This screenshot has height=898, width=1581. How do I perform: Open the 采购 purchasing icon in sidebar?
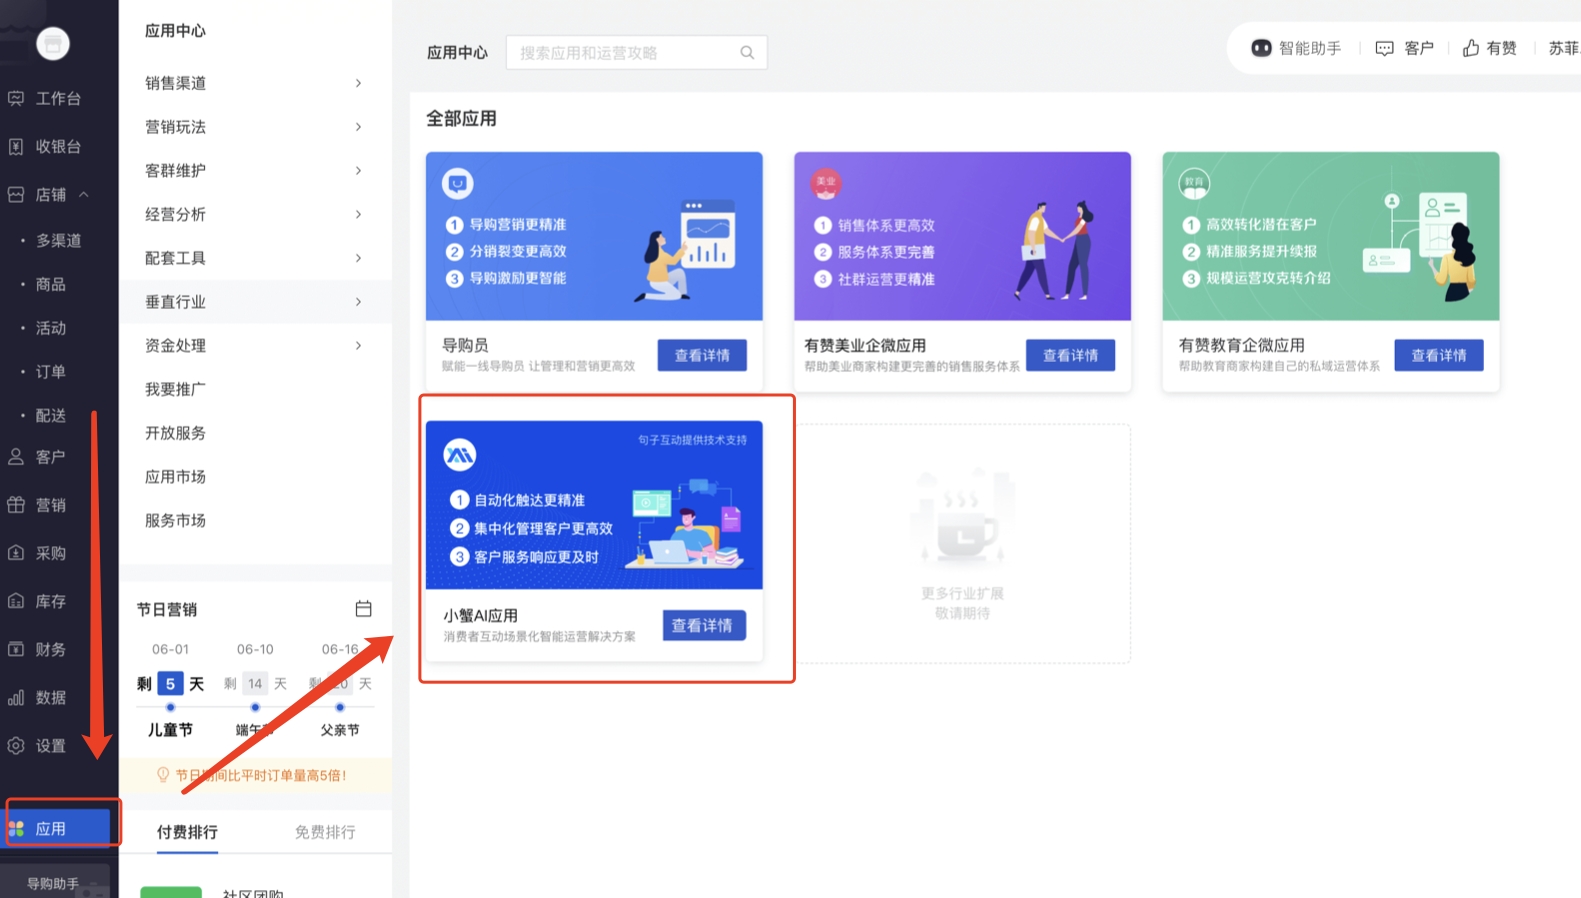point(16,553)
